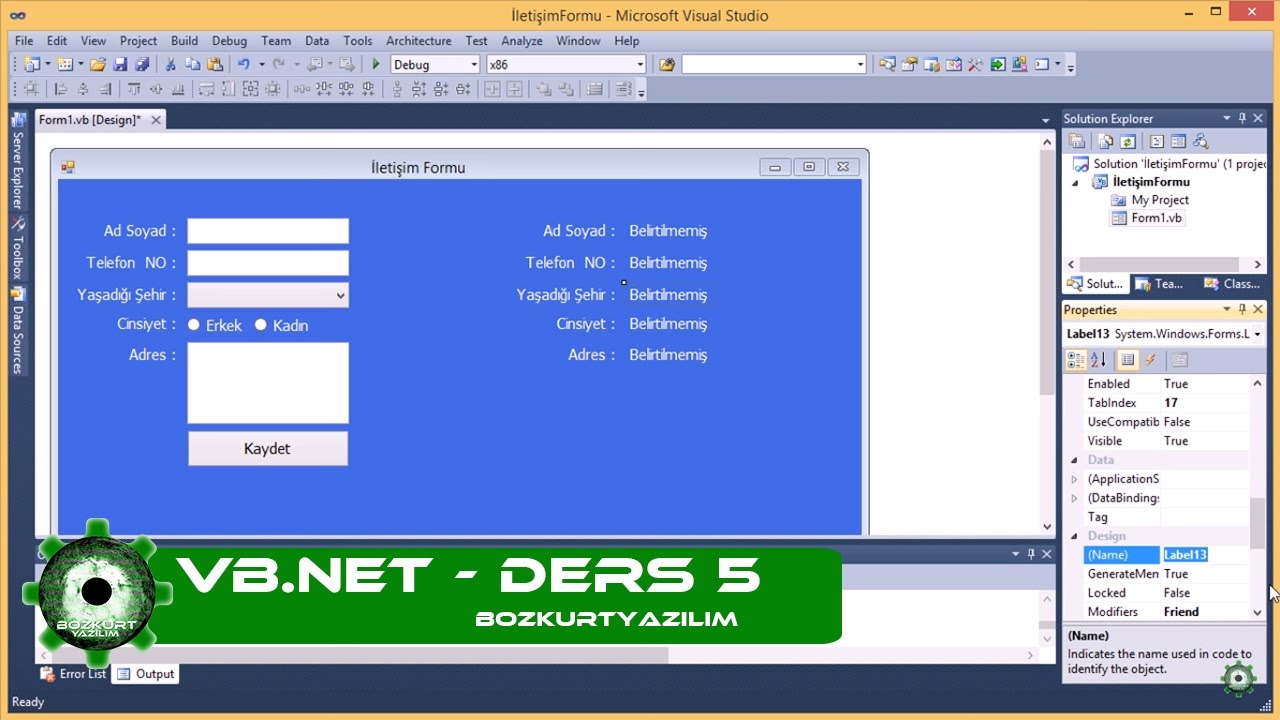The image size is (1280, 720).
Task: Click View Code icon in Solution Explorer
Action: pos(1156,142)
